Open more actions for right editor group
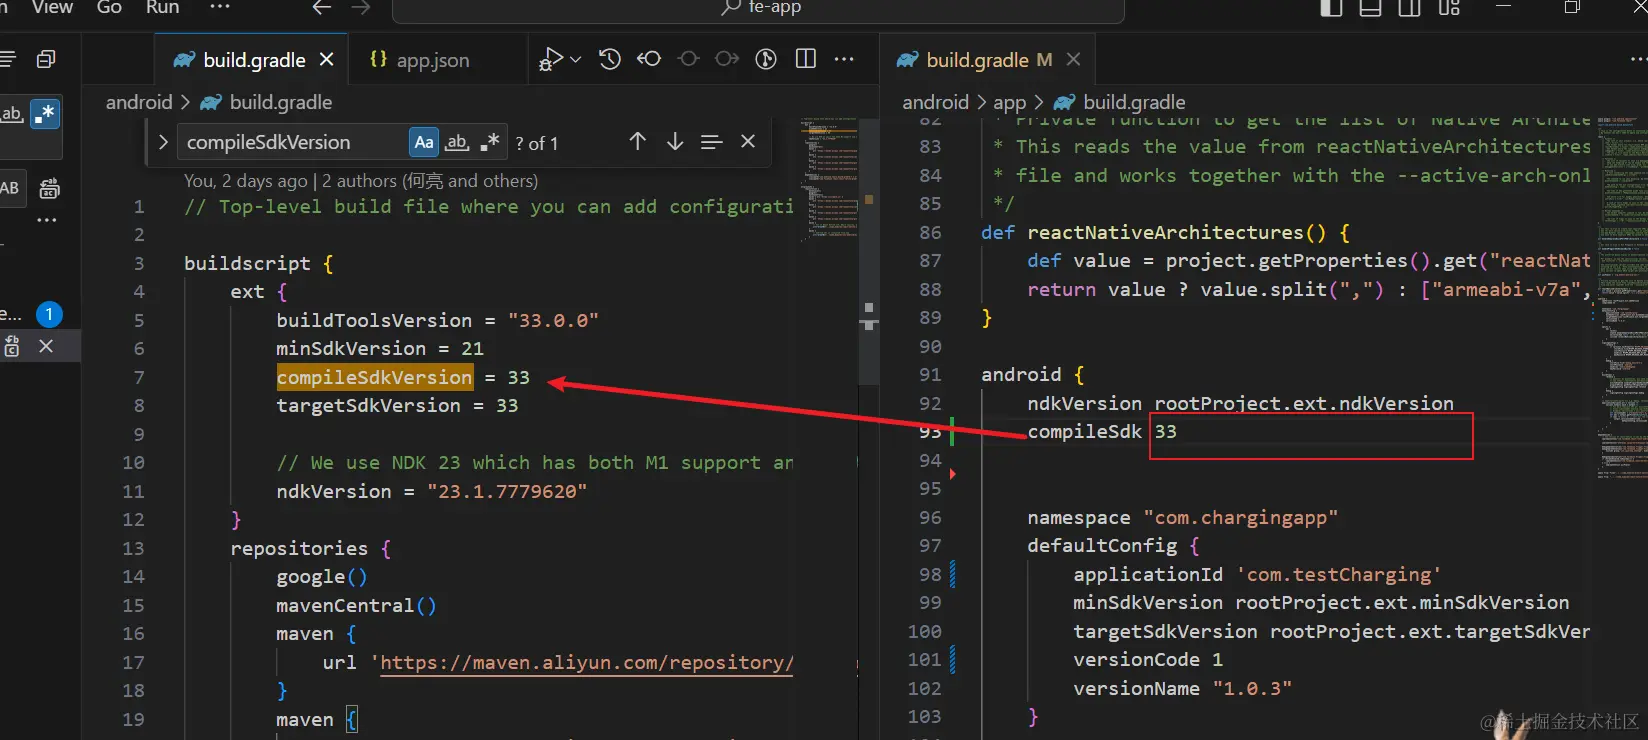The height and width of the screenshot is (740, 1648). (x=1640, y=59)
